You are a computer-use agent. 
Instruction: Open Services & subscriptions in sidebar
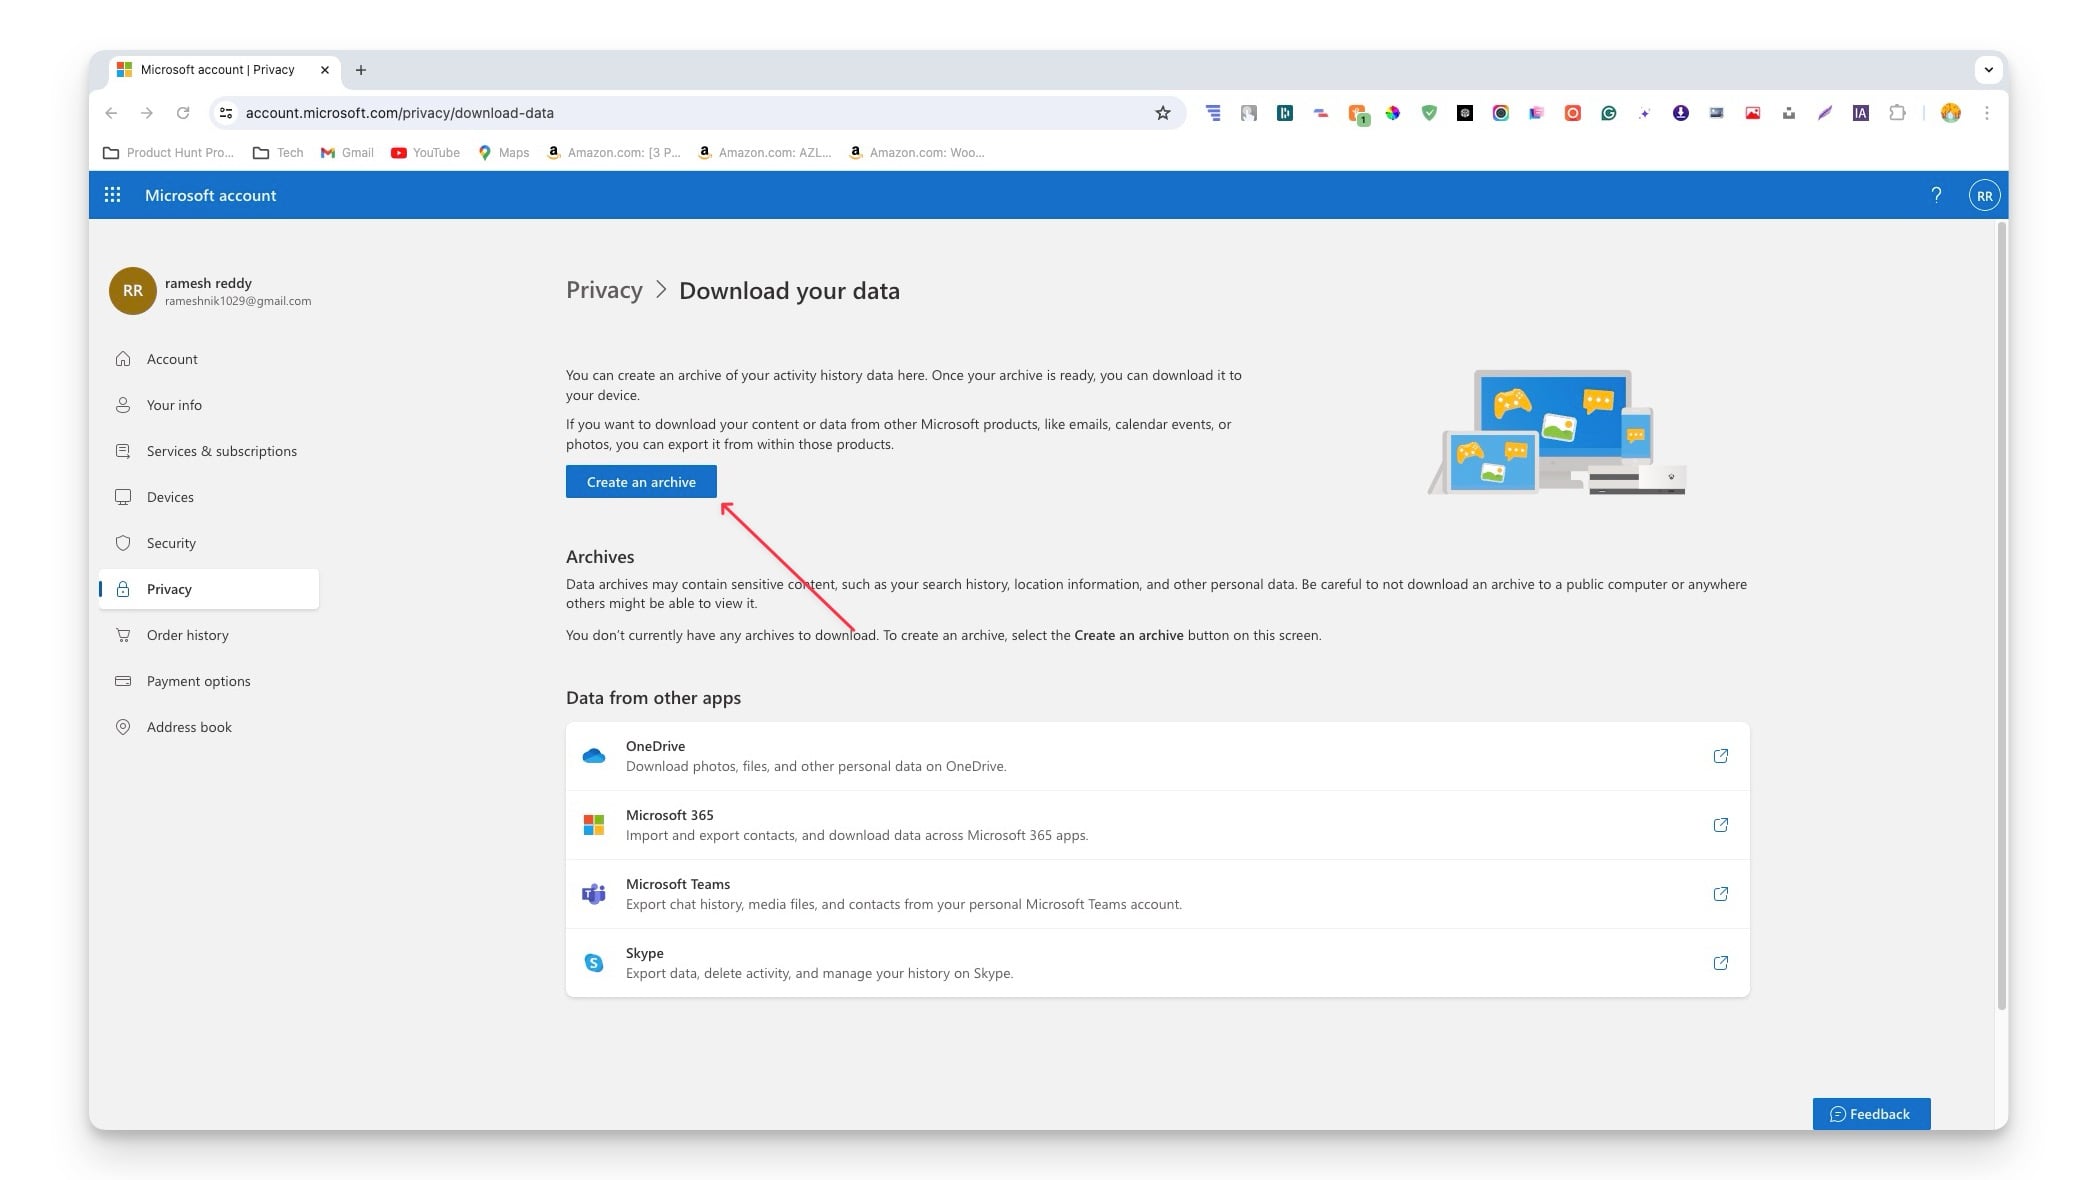coord(209,451)
